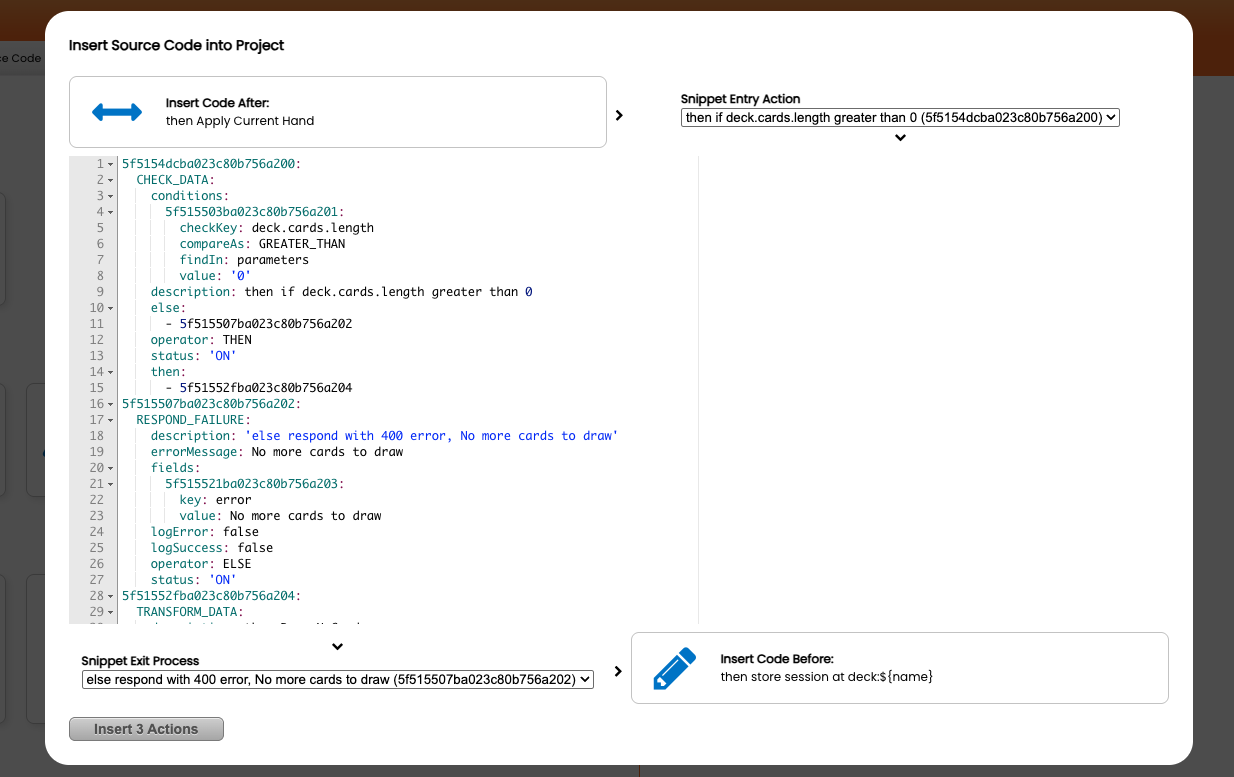This screenshot has width=1234, height=777.
Task: Click the Insert Code After card
Action: (338, 112)
